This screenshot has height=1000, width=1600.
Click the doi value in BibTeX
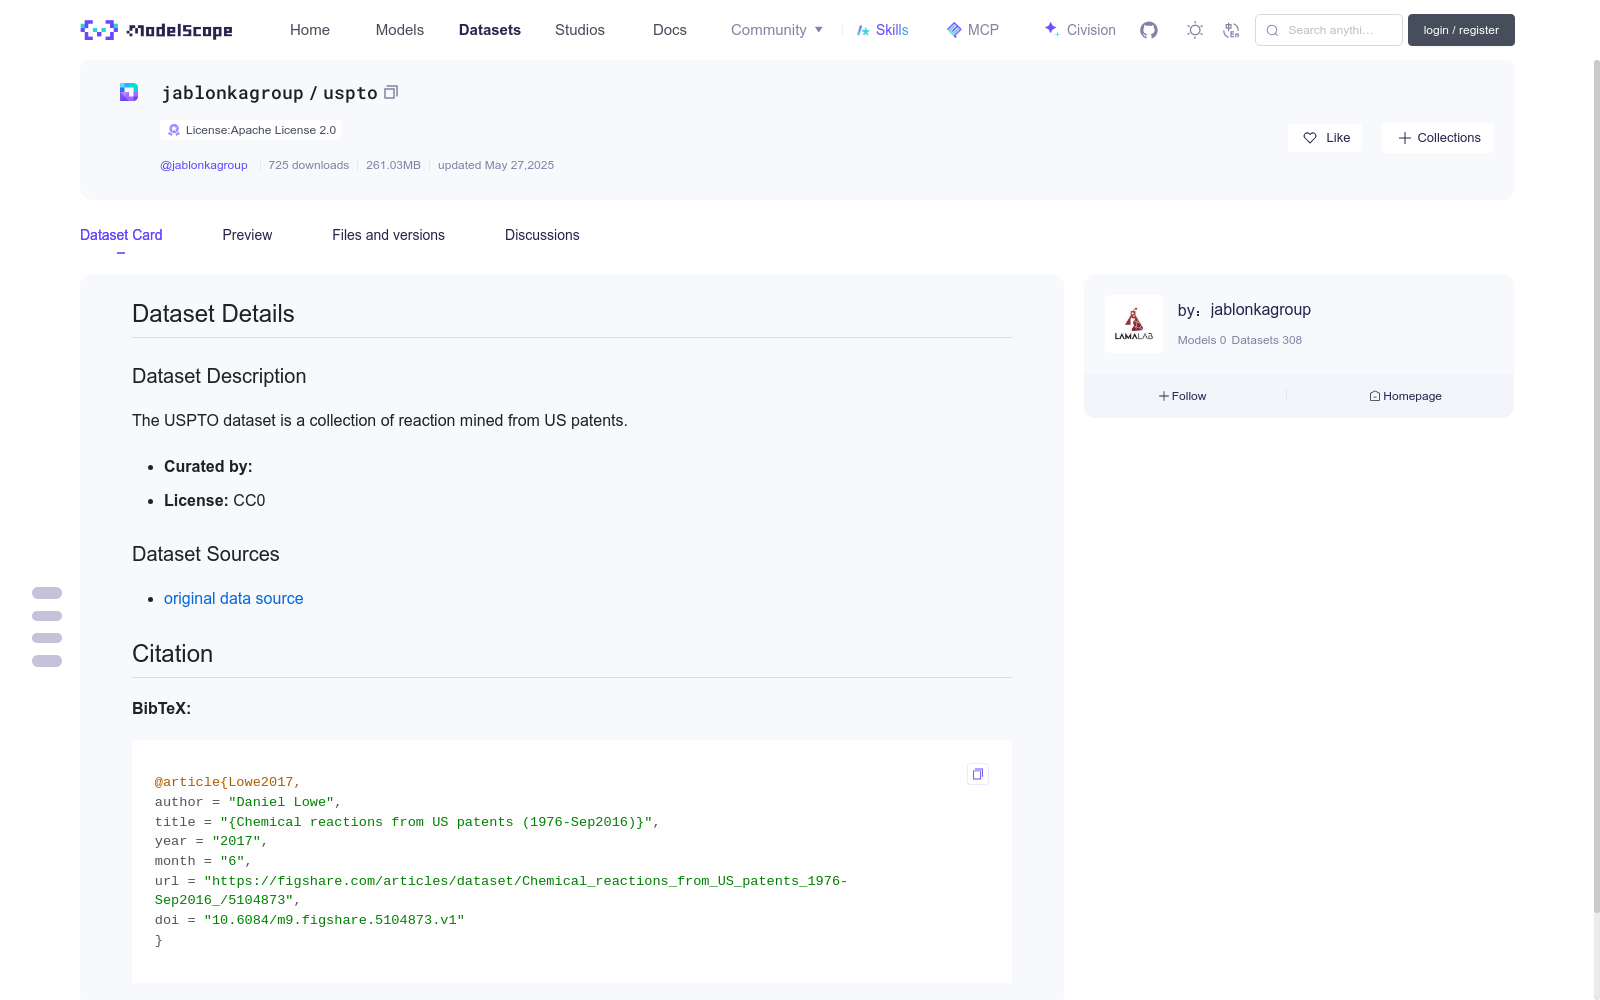coord(334,920)
